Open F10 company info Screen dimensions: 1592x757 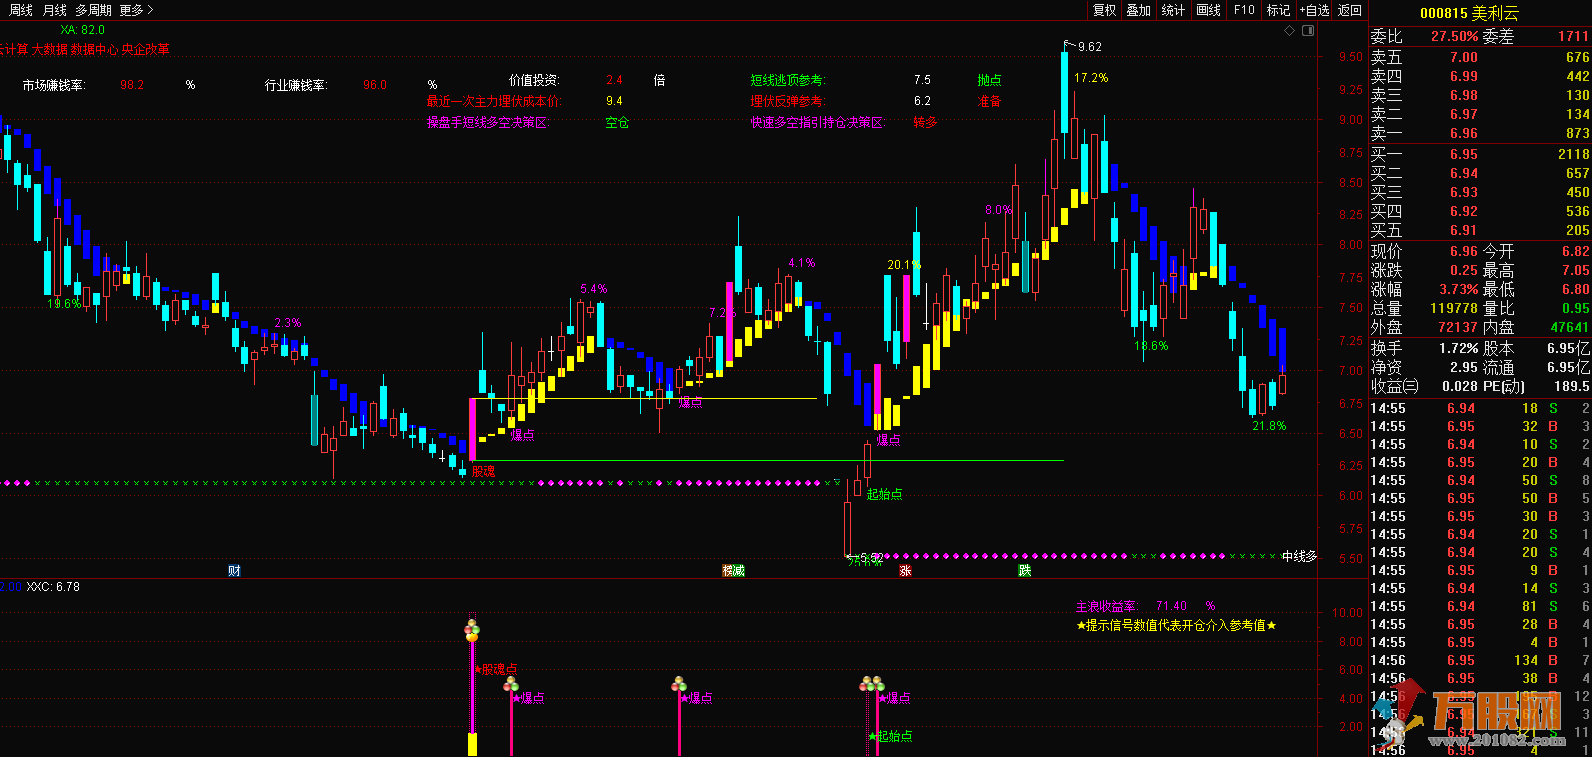1244,10
